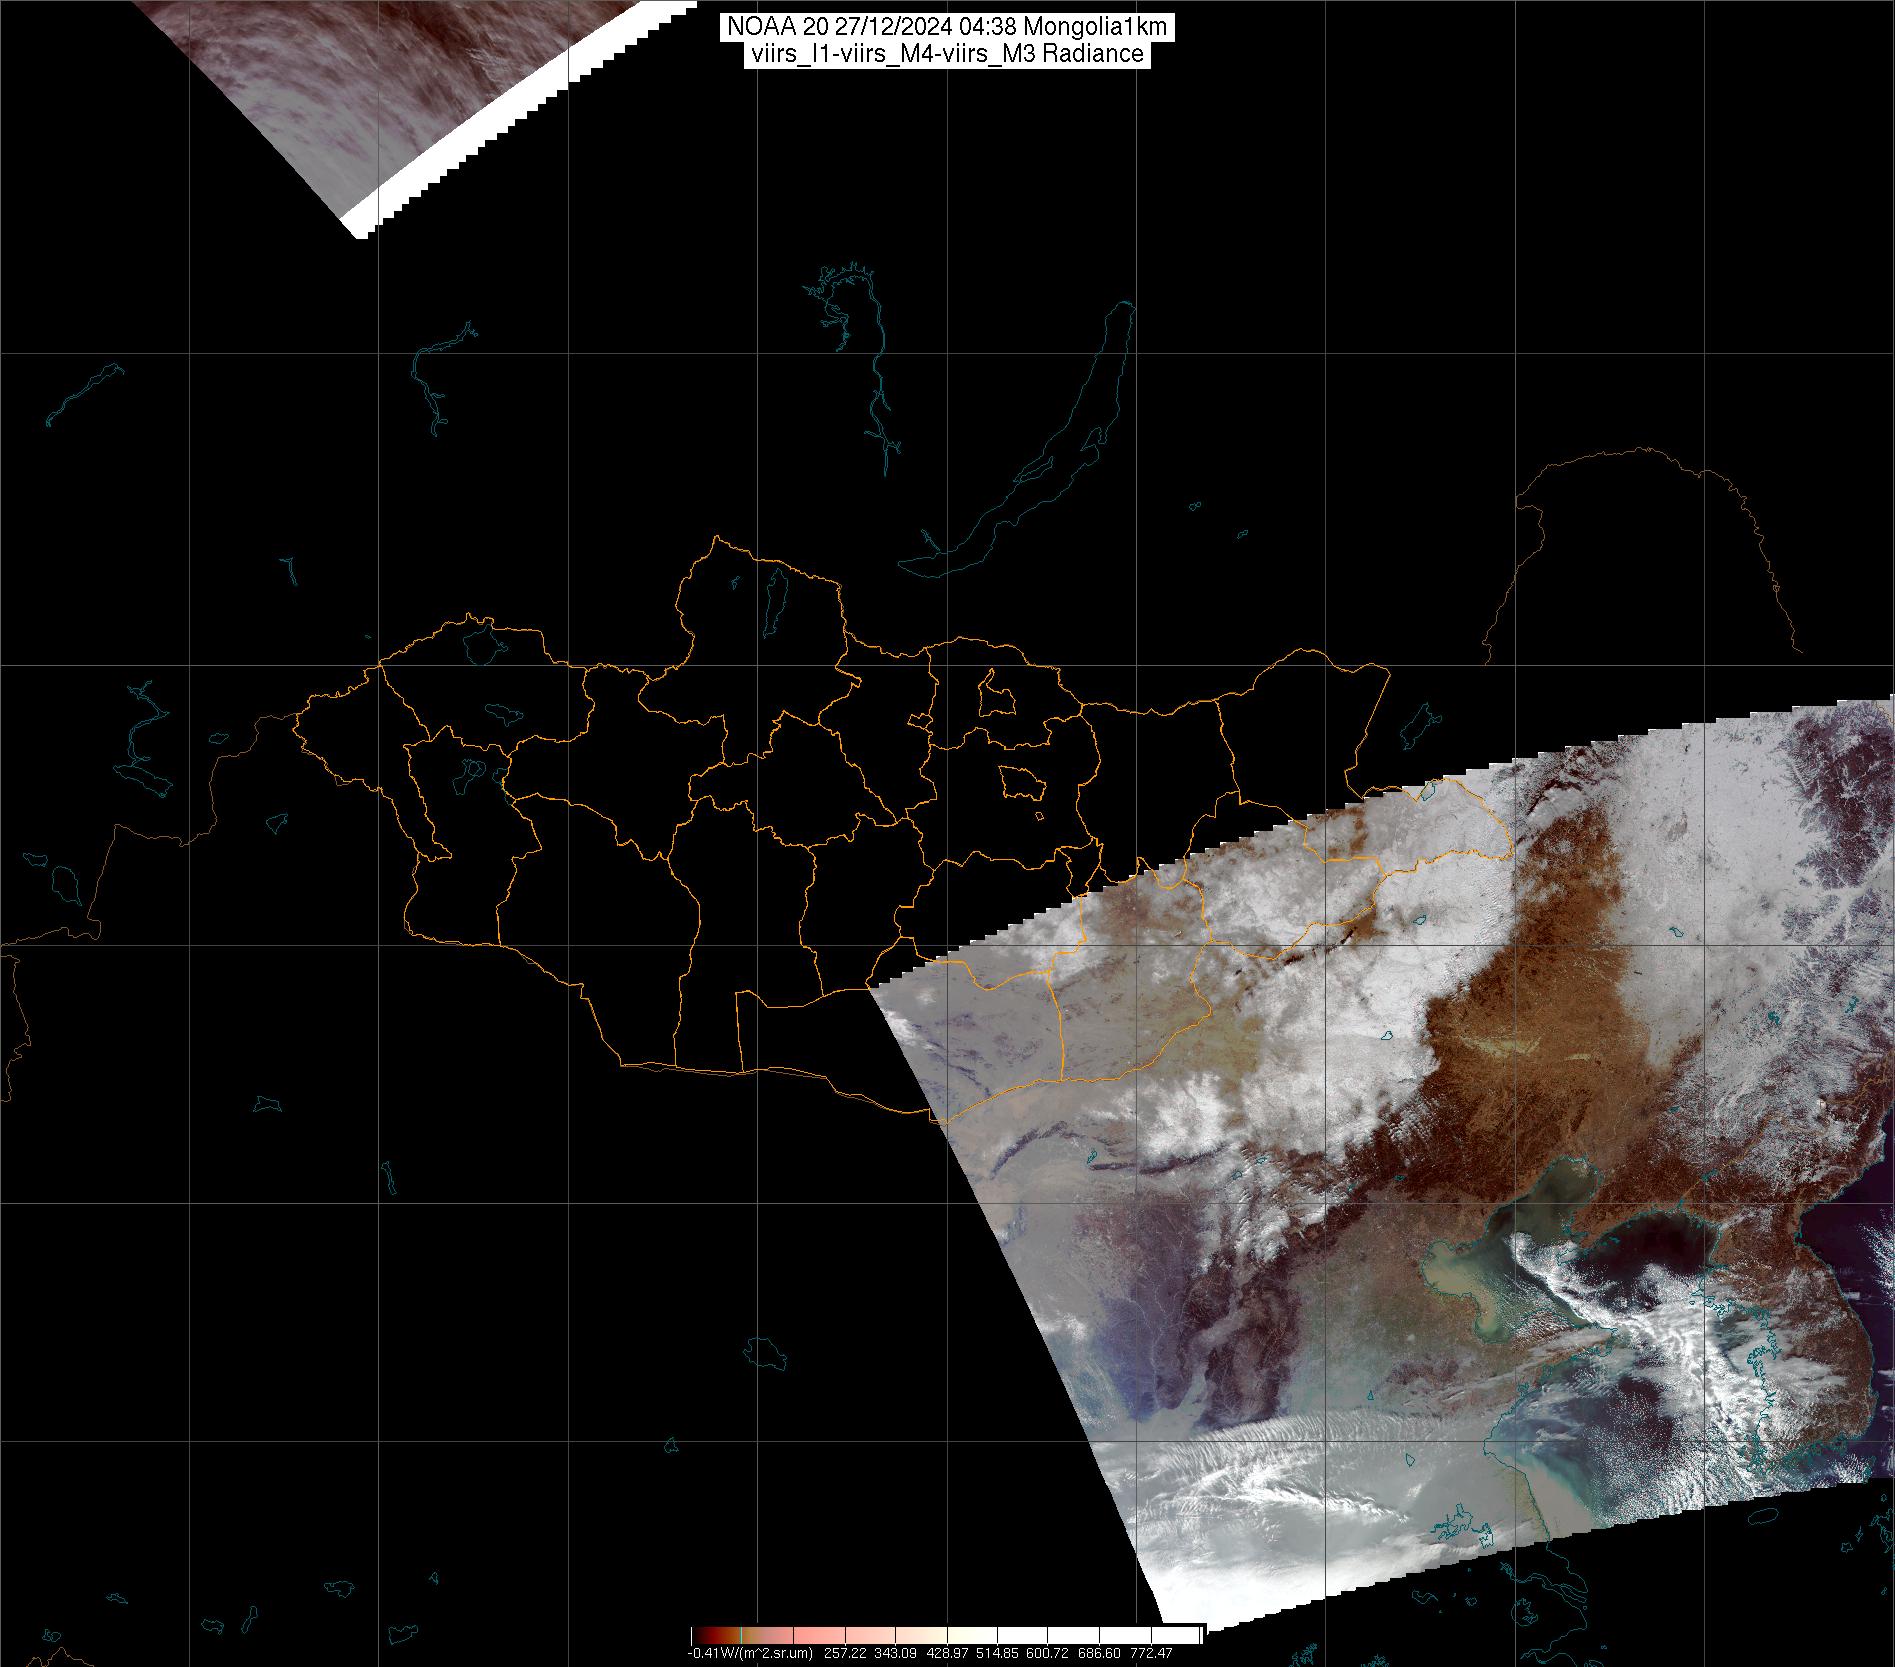Click the "viirs_I1-viirs_M4-viirs_M3 Radiance" label
Image resolution: width=1895 pixels, height=1667 pixels.
[946, 54]
